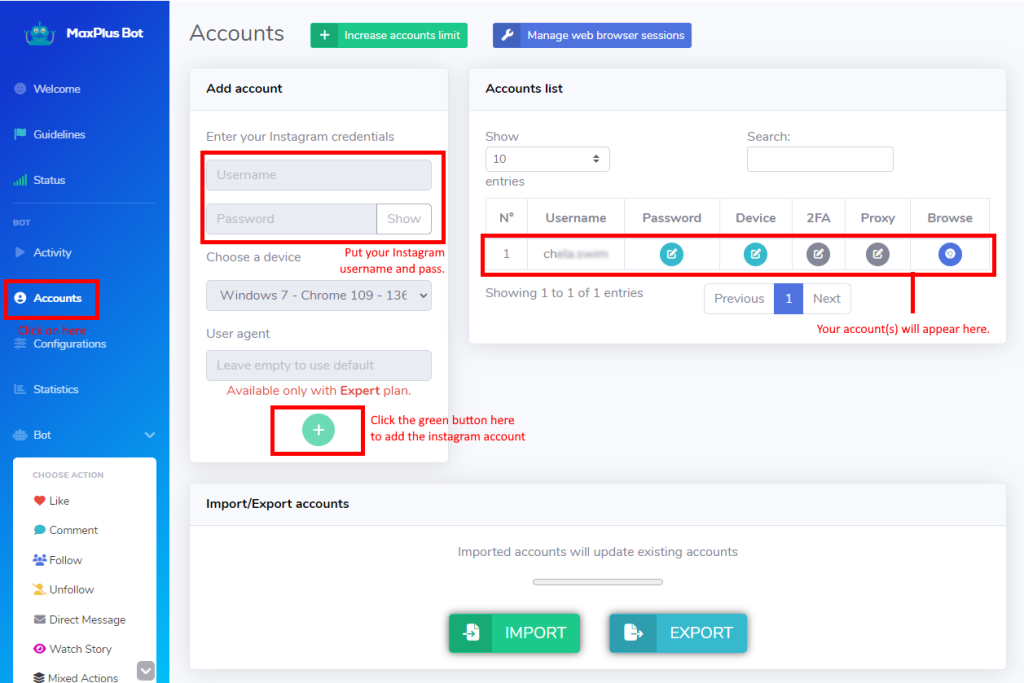Viewport: 1024px width, 683px height.
Task: Choose the Direct Message action
Action: coord(79,620)
